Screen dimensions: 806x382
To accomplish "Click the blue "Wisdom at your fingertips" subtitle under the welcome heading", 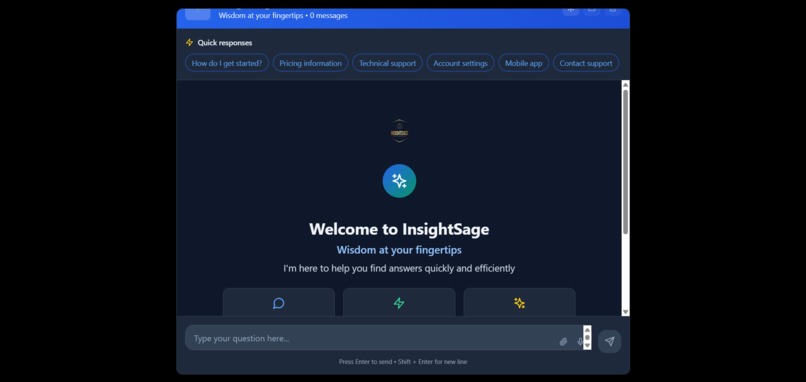I will tap(399, 250).
